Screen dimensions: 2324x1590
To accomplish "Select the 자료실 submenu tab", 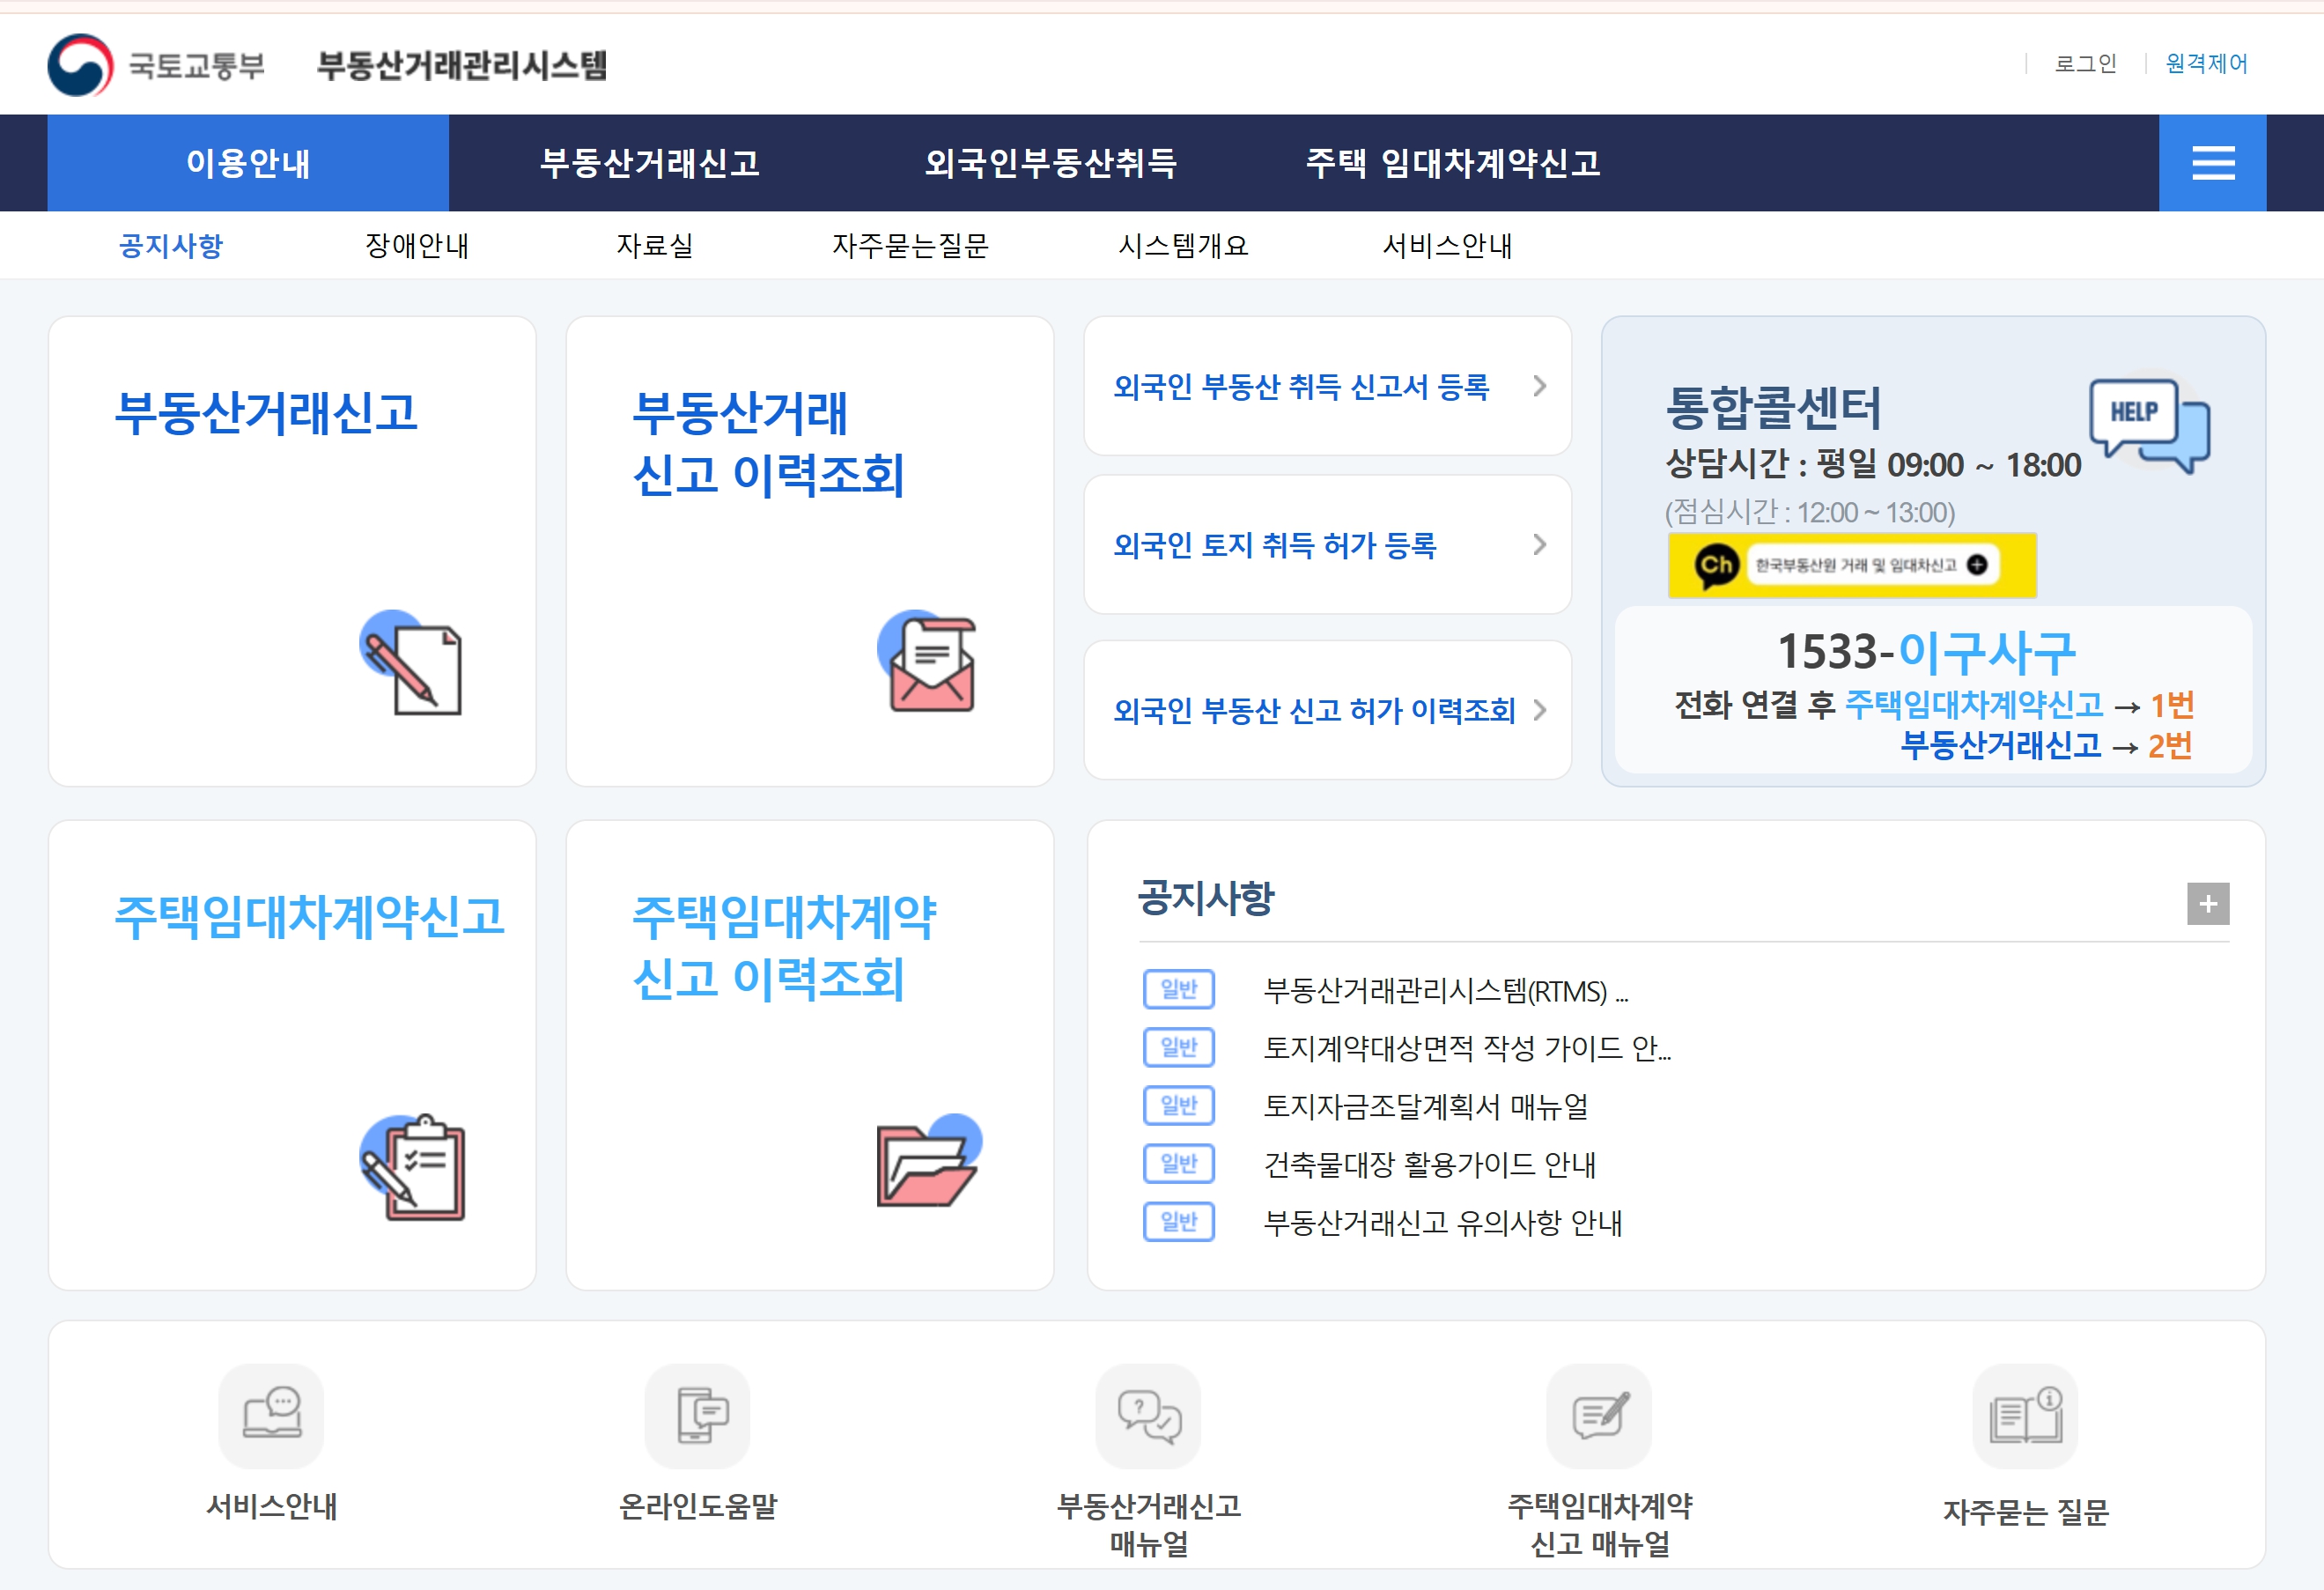I will pos(655,245).
